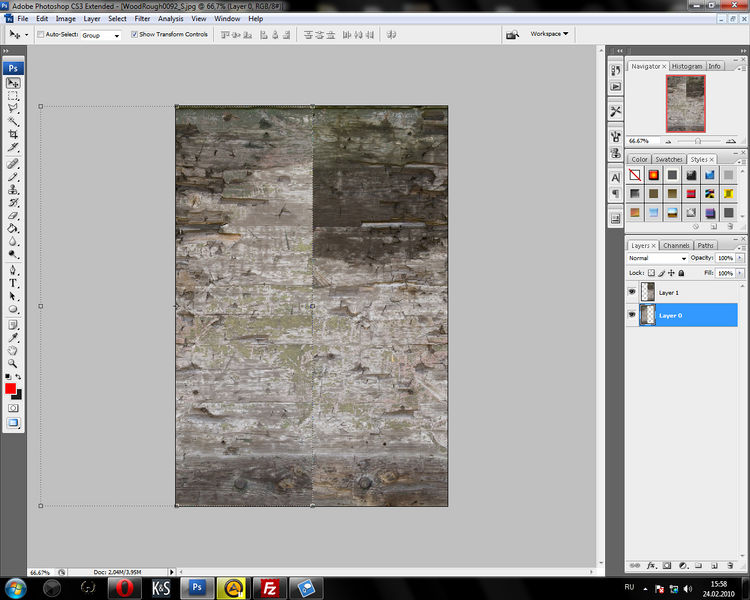Image resolution: width=750 pixels, height=600 pixels.
Task: Select the Eyedropper tool
Action: pos(13,338)
